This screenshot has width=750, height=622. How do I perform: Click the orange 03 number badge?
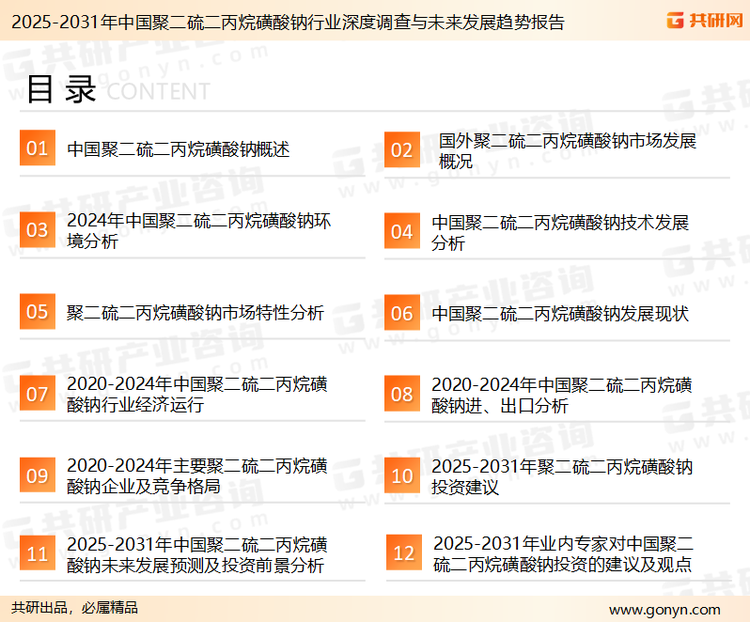point(37,230)
